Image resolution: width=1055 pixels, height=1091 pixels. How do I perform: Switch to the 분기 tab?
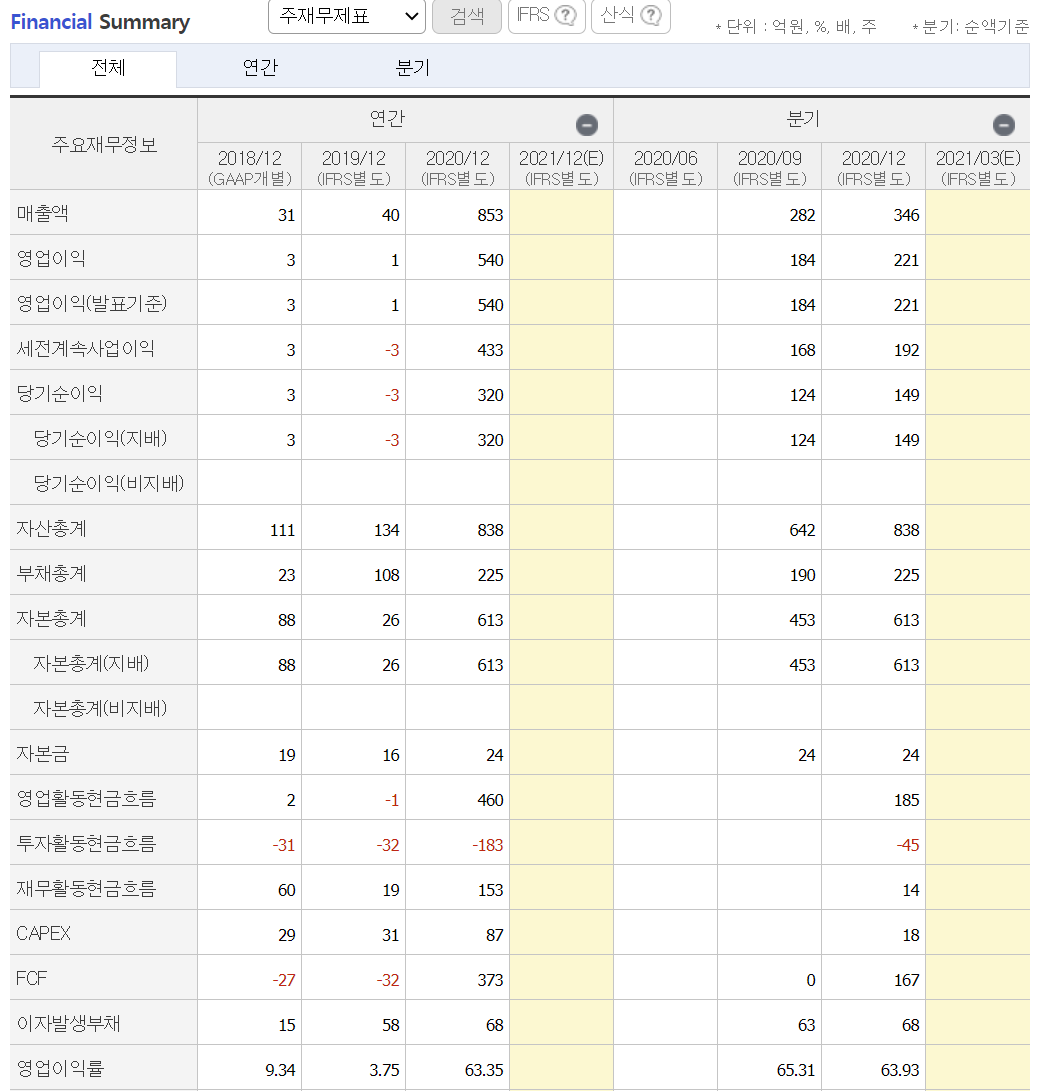[412, 68]
